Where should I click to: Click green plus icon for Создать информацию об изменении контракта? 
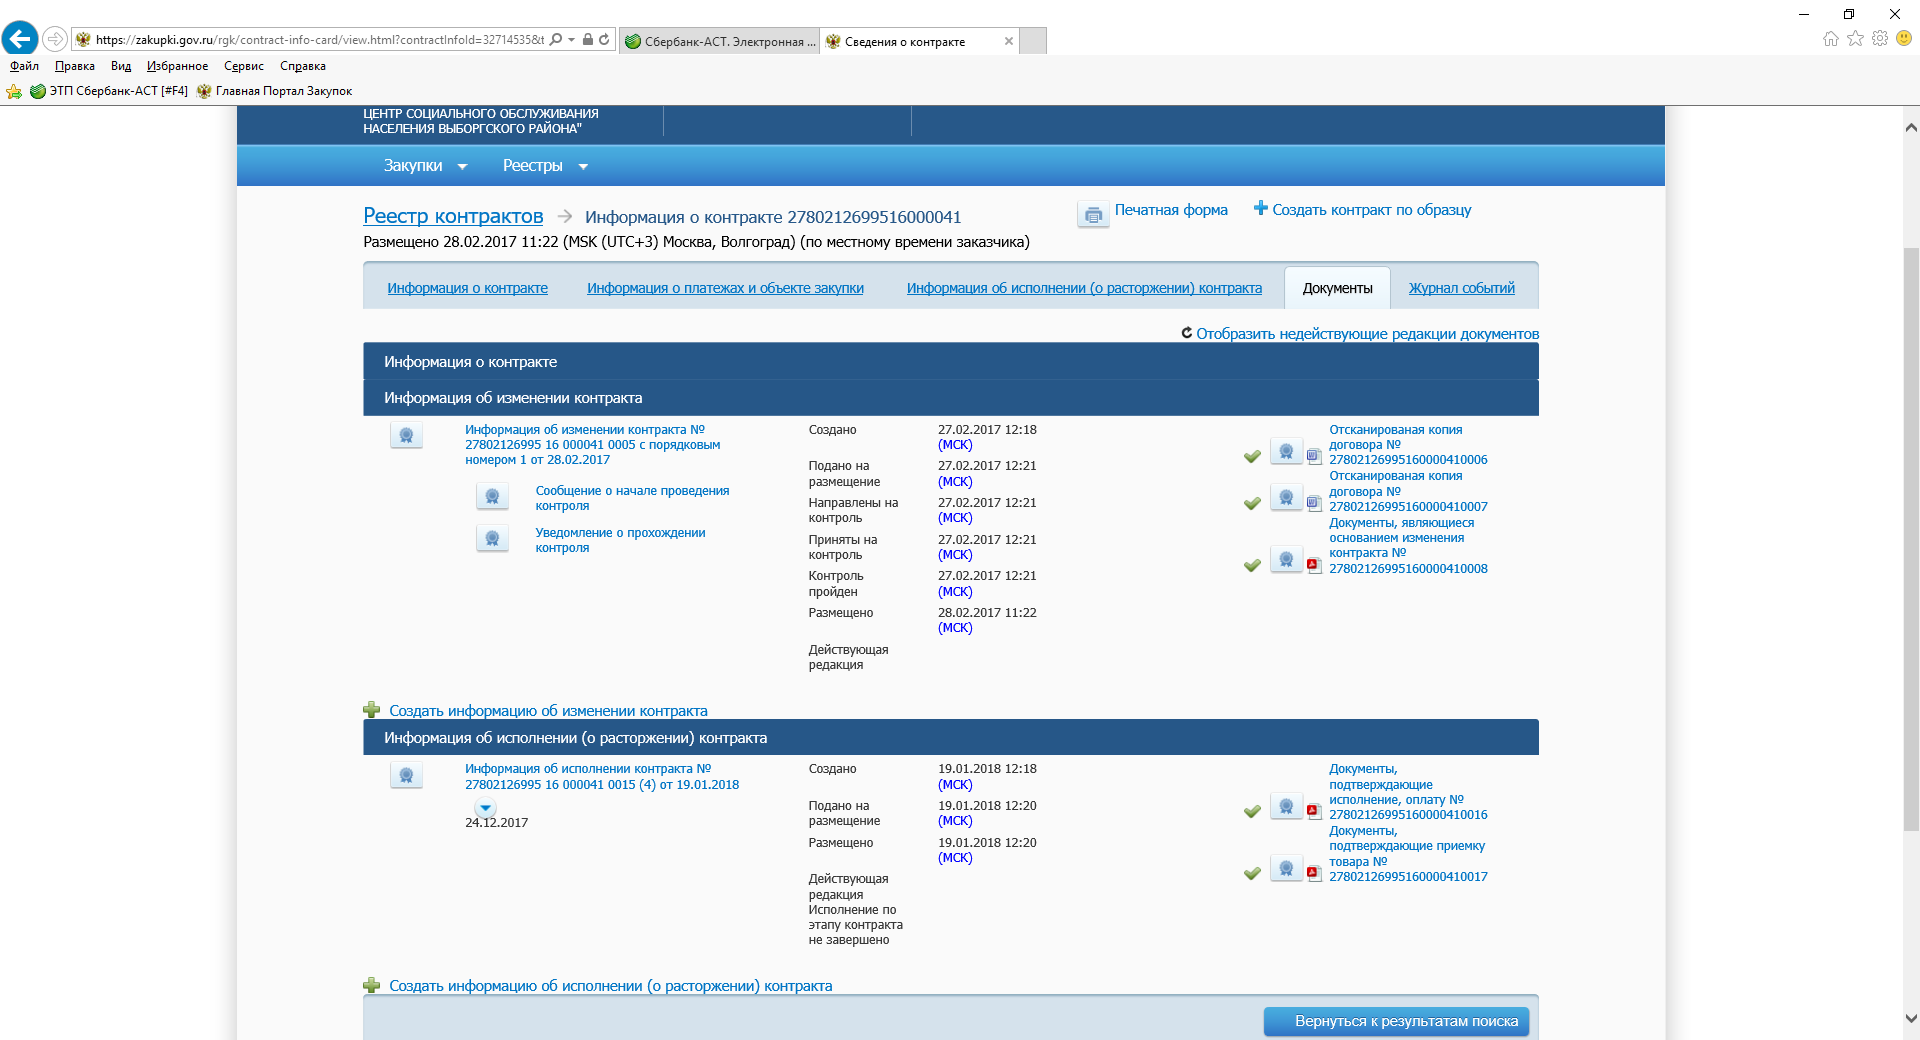372,710
